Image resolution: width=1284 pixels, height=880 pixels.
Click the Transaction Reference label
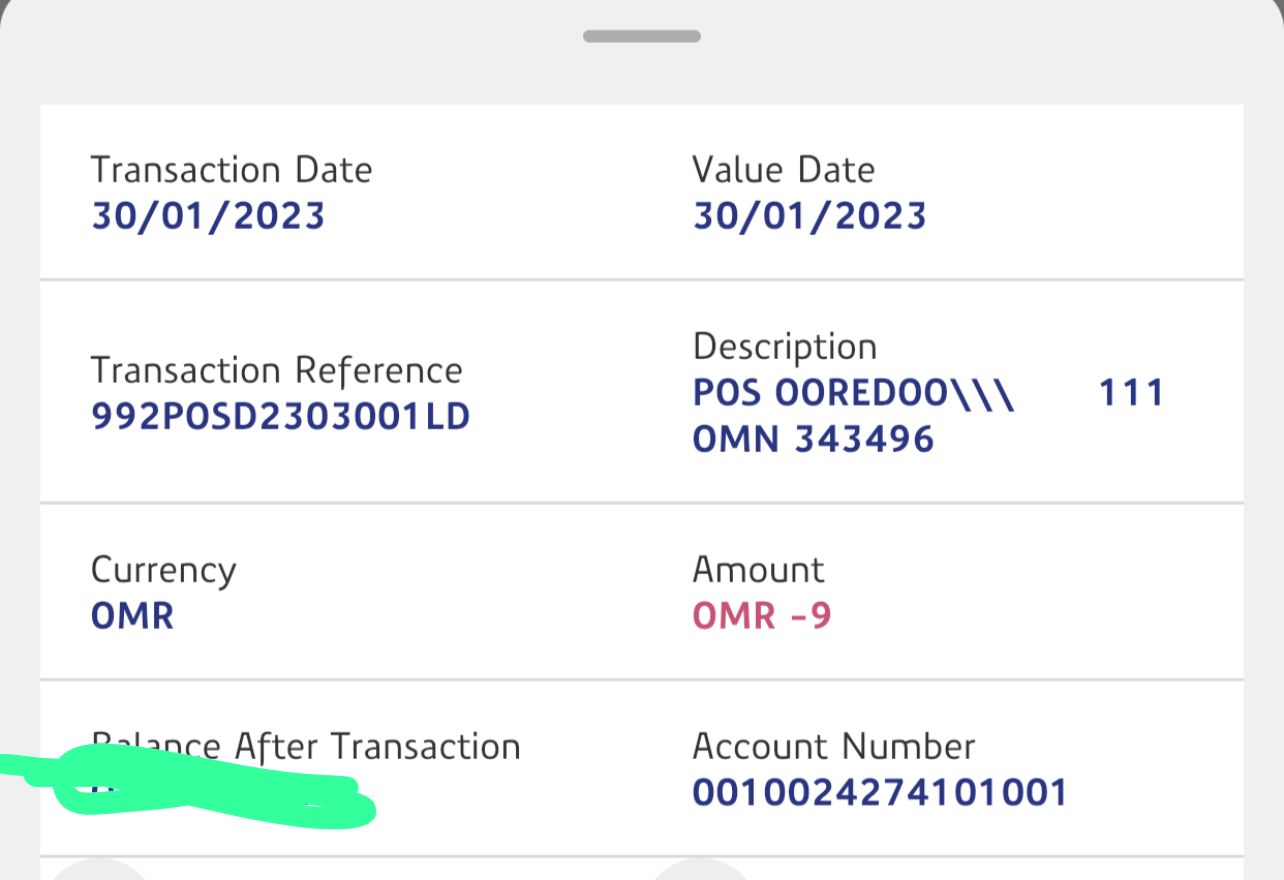coord(276,371)
